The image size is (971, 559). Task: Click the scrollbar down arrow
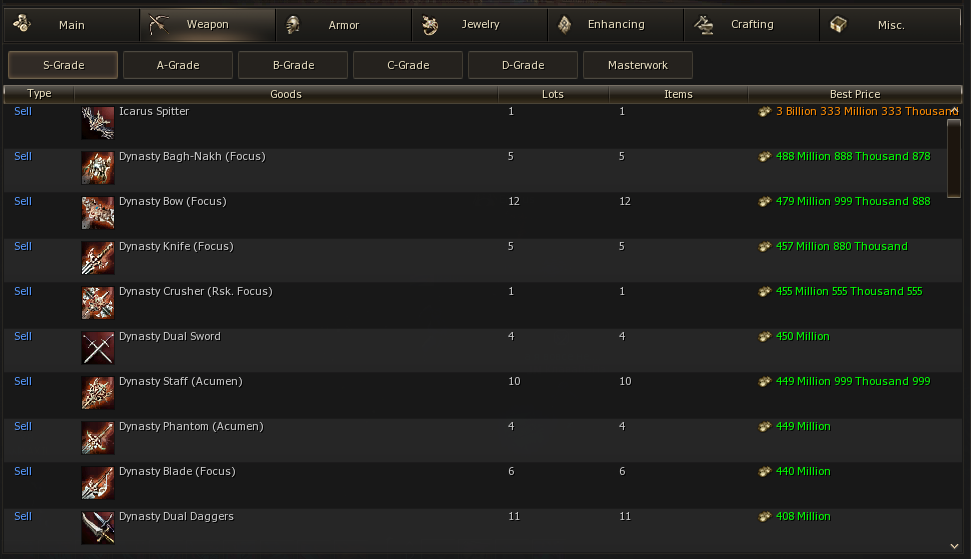coord(954,545)
